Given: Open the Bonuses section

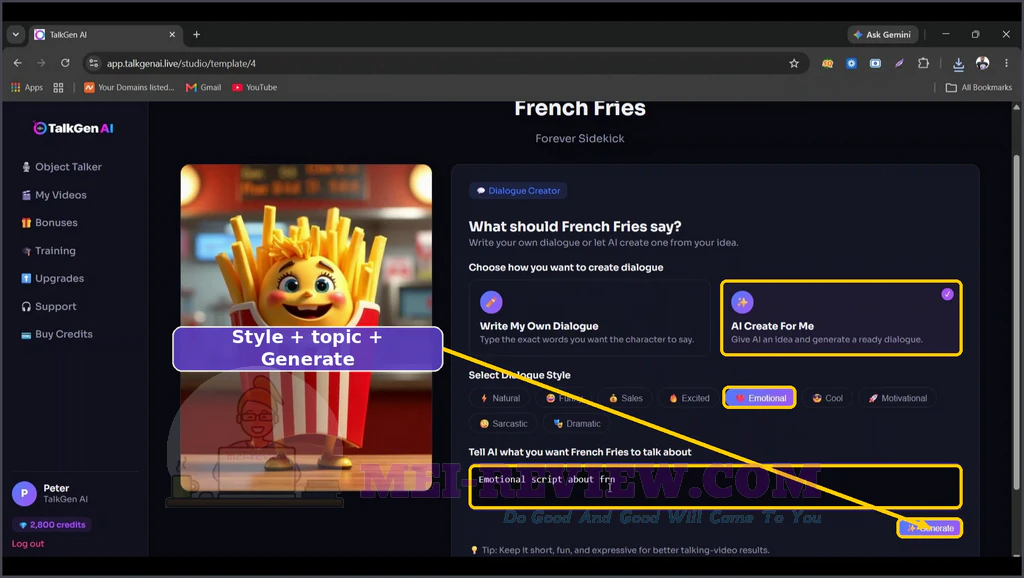Looking at the screenshot, I should click(x=50, y=223).
